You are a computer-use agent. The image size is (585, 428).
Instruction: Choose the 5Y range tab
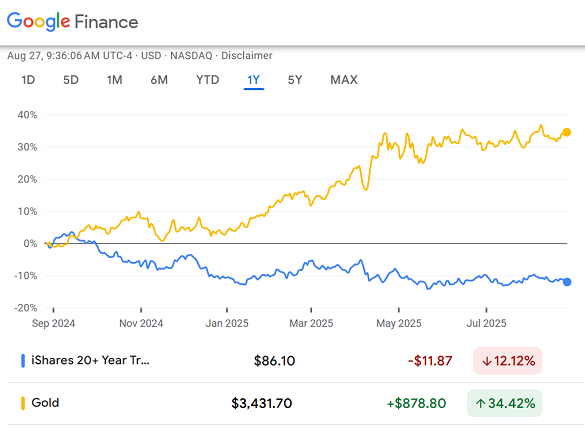(295, 80)
